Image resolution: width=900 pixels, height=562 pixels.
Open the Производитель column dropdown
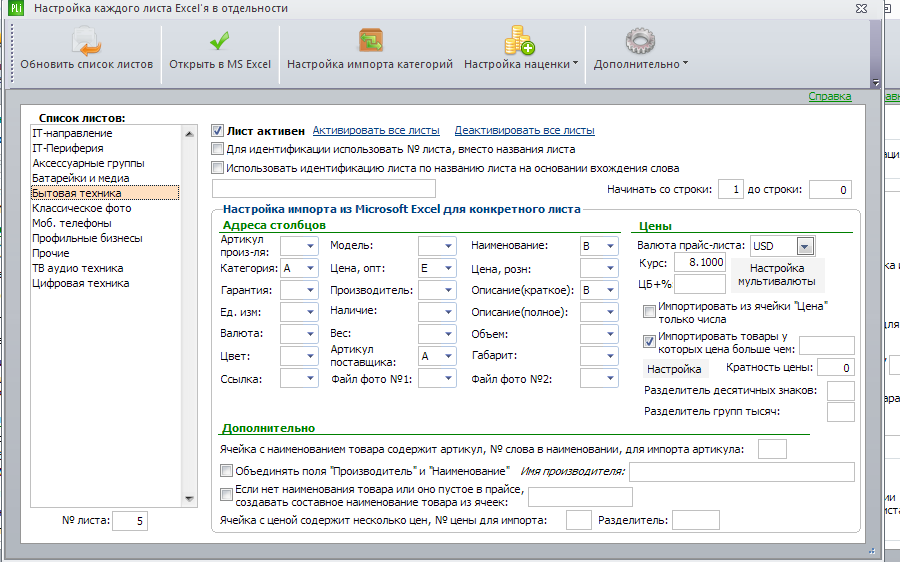coord(448,290)
